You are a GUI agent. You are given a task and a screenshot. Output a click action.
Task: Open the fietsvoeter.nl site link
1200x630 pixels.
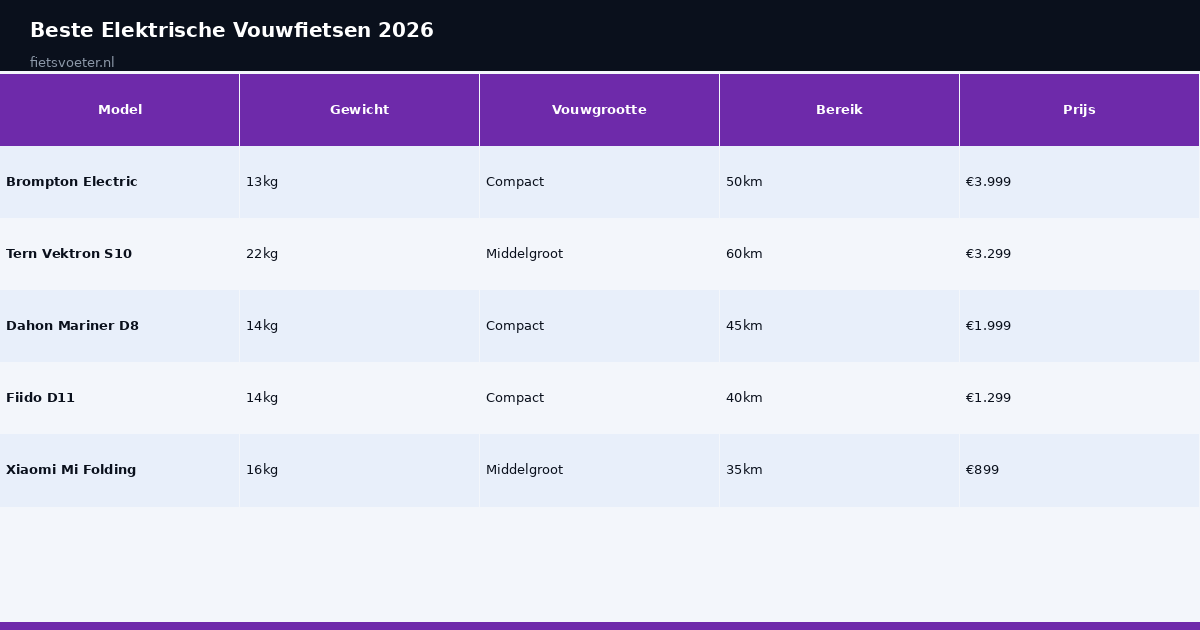click(x=72, y=62)
